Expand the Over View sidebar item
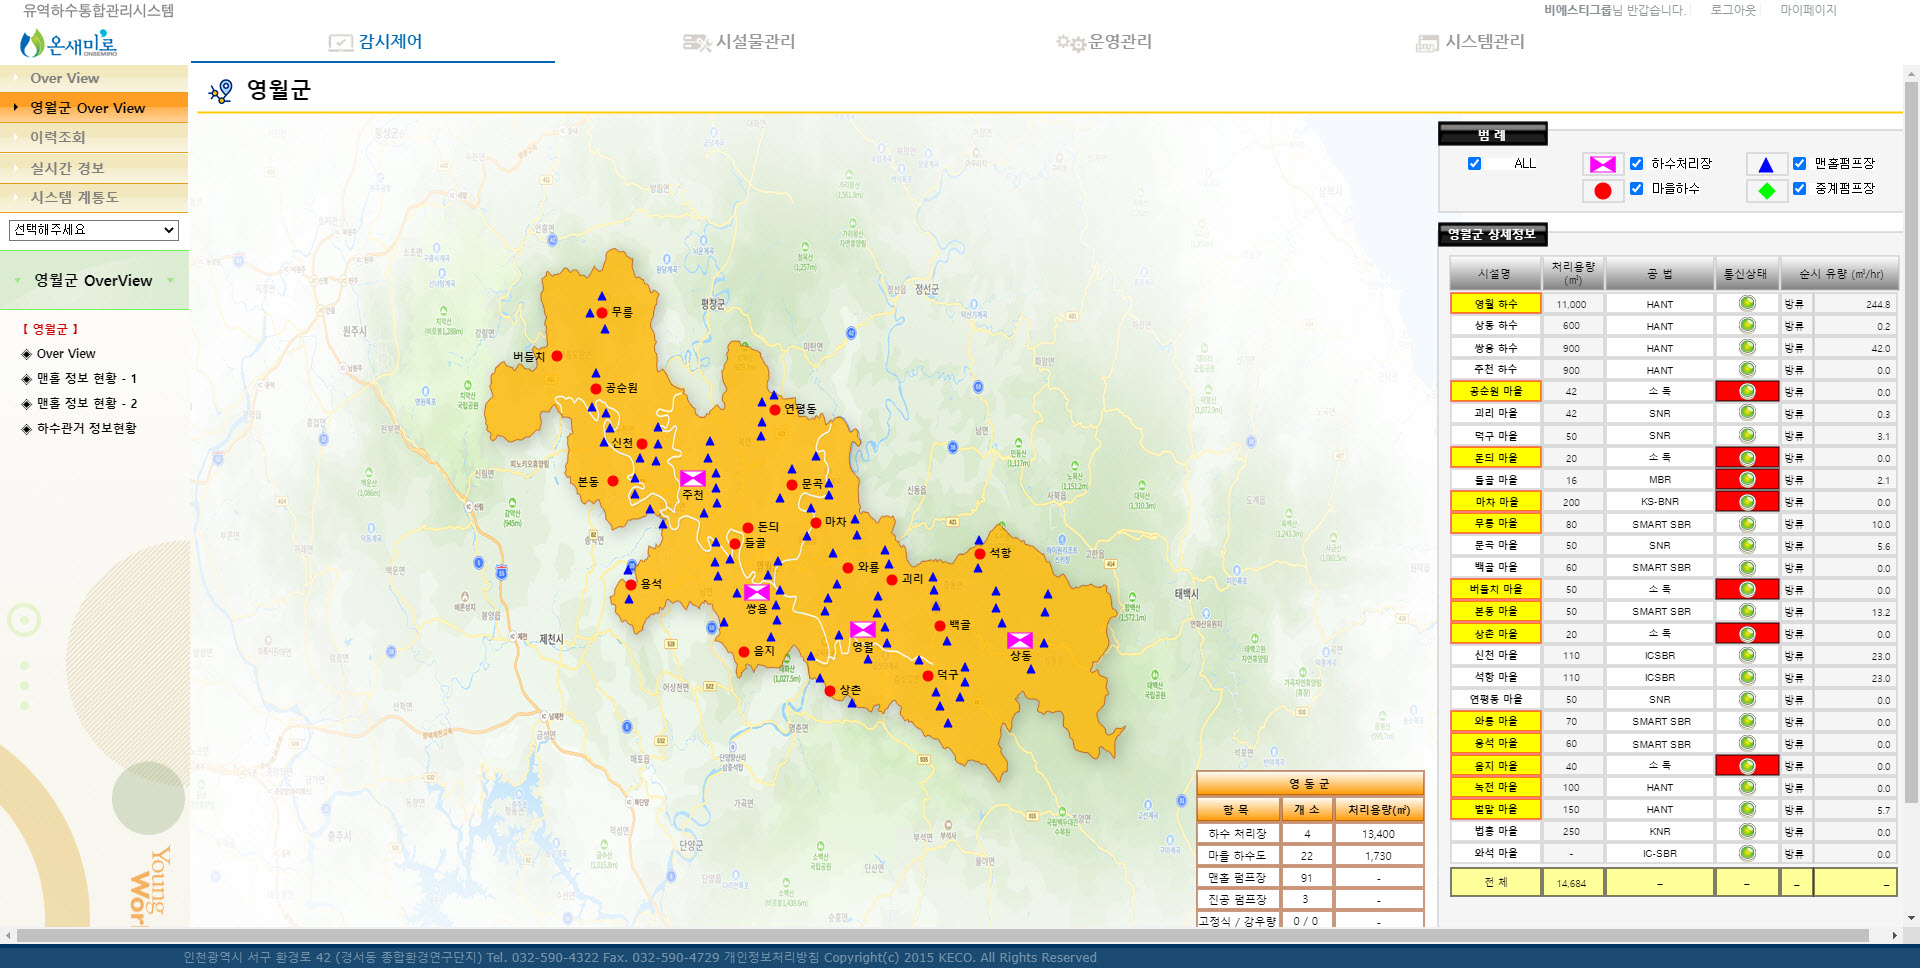This screenshot has width=1920, height=969. [x=94, y=78]
